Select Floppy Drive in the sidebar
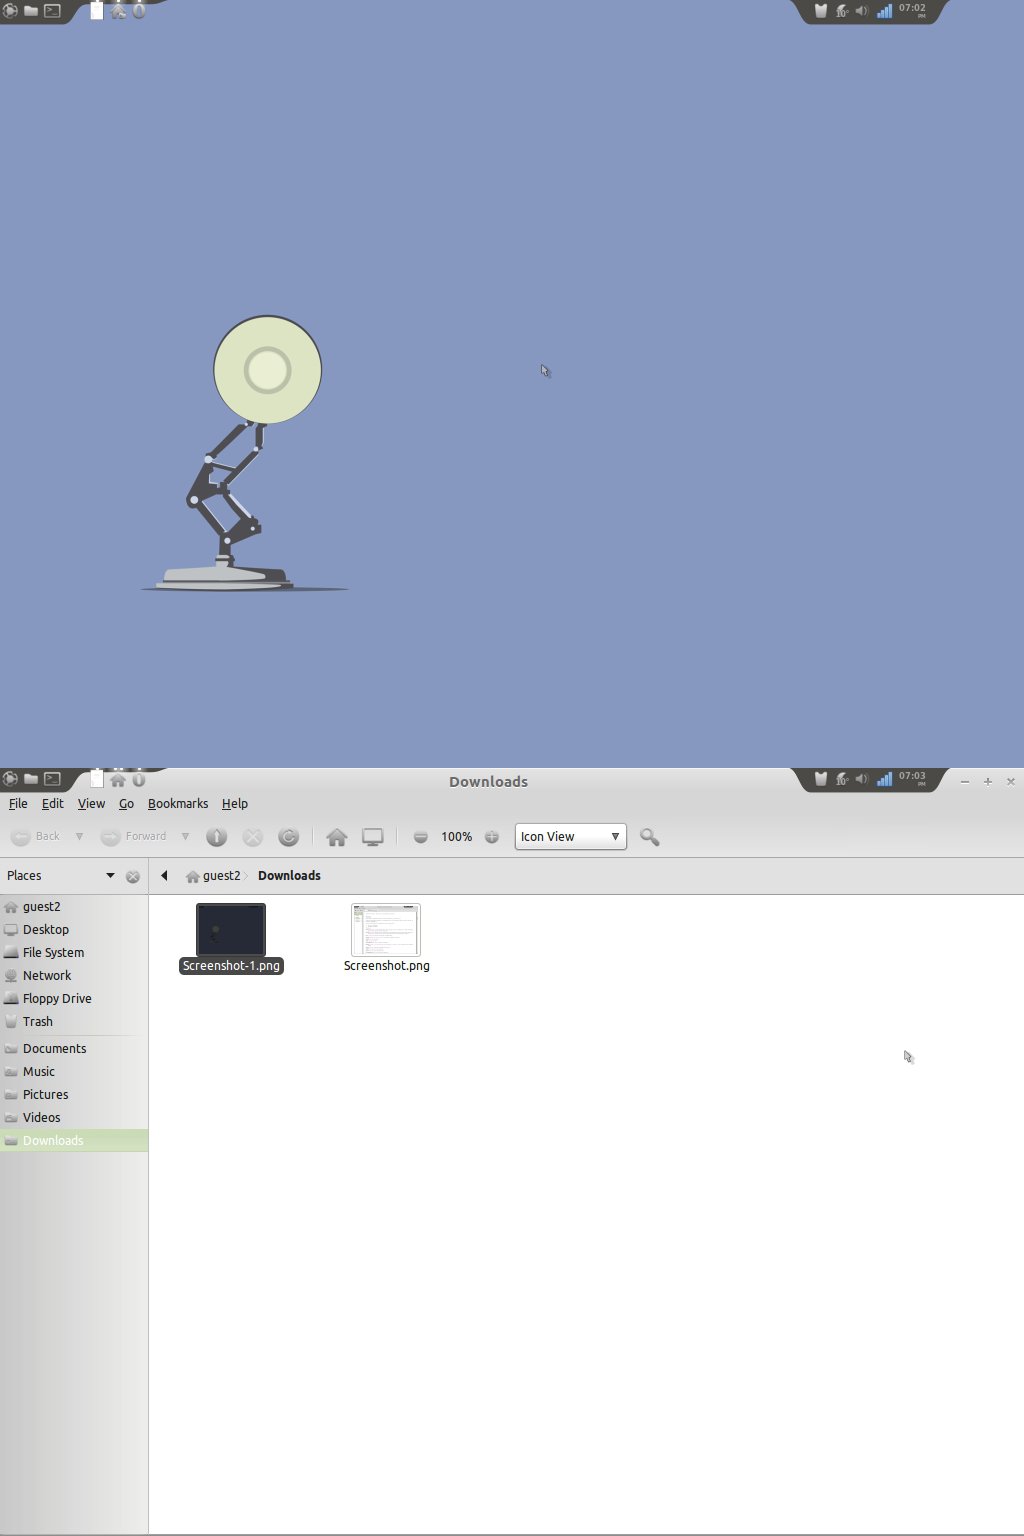This screenshot has height=1536, width=1024. tap(74, 999)
